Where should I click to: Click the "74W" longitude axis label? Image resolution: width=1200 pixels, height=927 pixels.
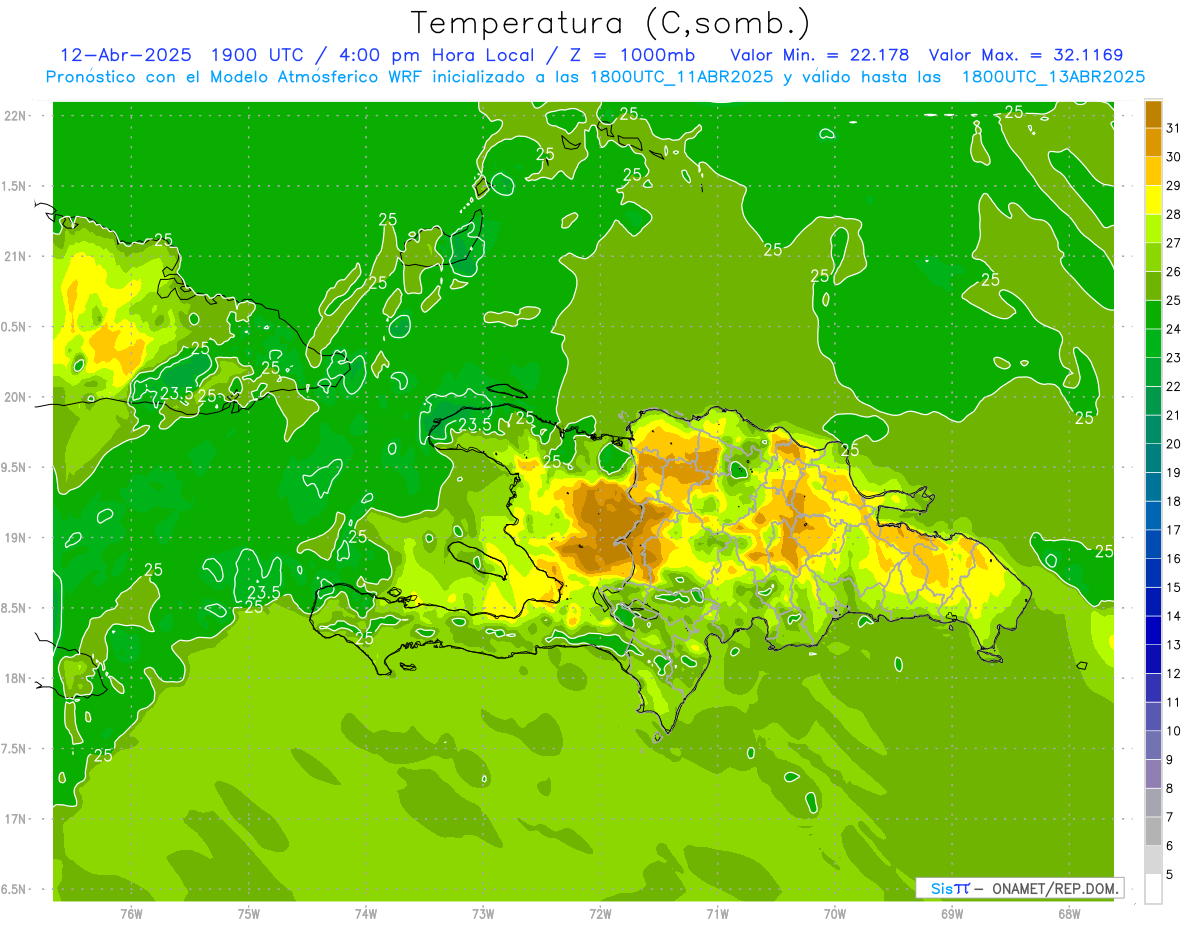tap(365, 914)
